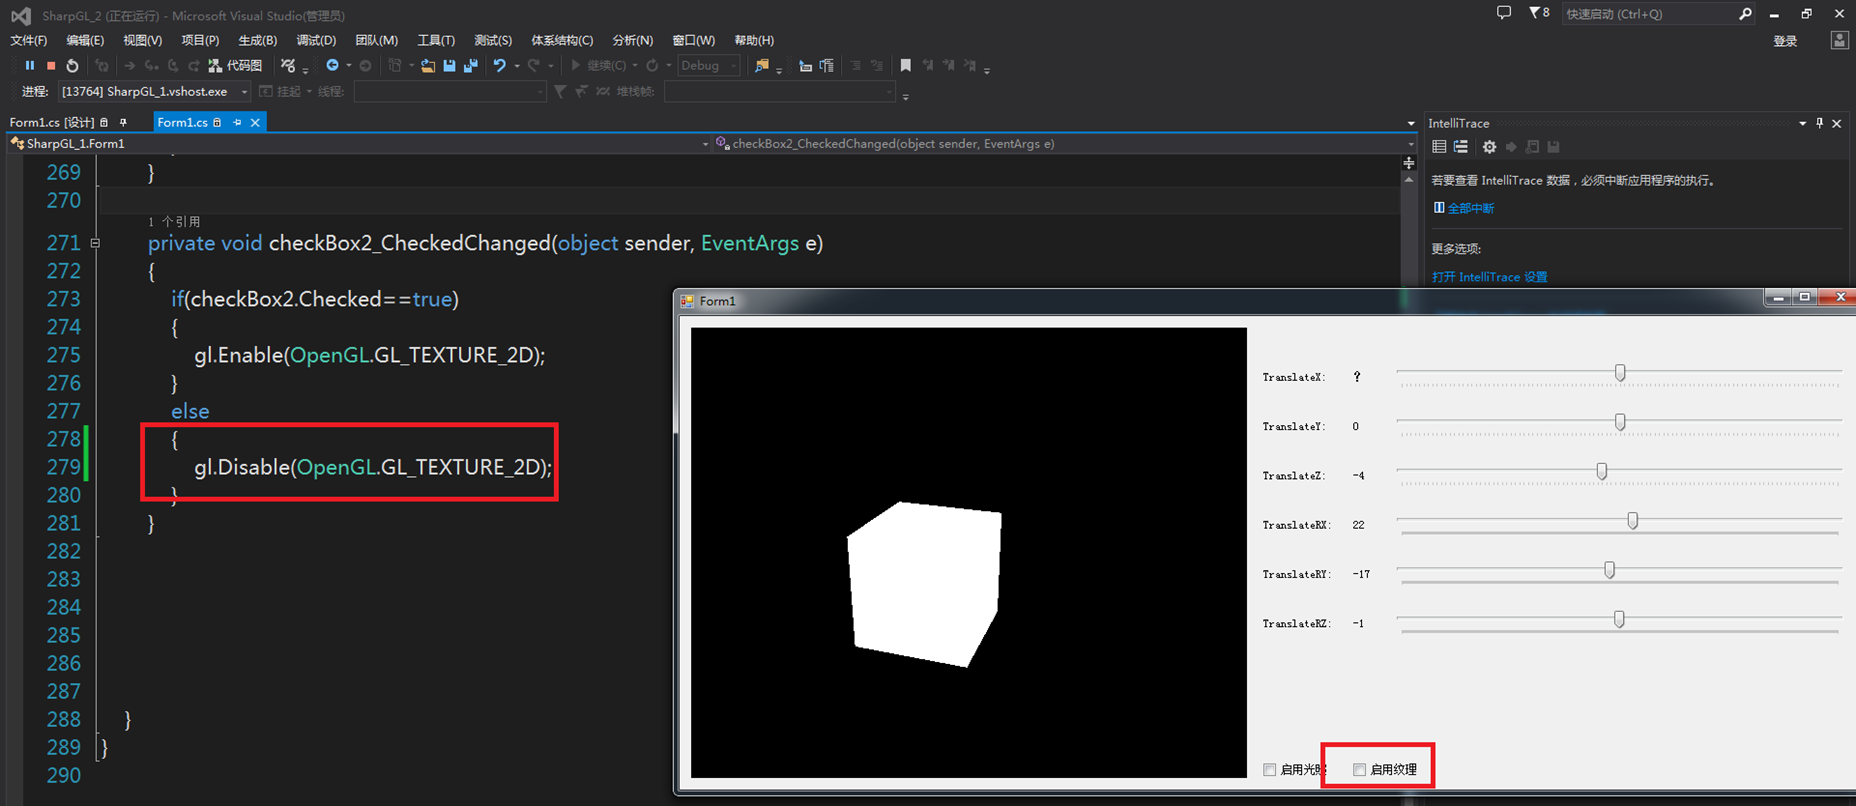1856x806 pixels.
Task: Pause debugging with the Break All icon
Action: 29,66
